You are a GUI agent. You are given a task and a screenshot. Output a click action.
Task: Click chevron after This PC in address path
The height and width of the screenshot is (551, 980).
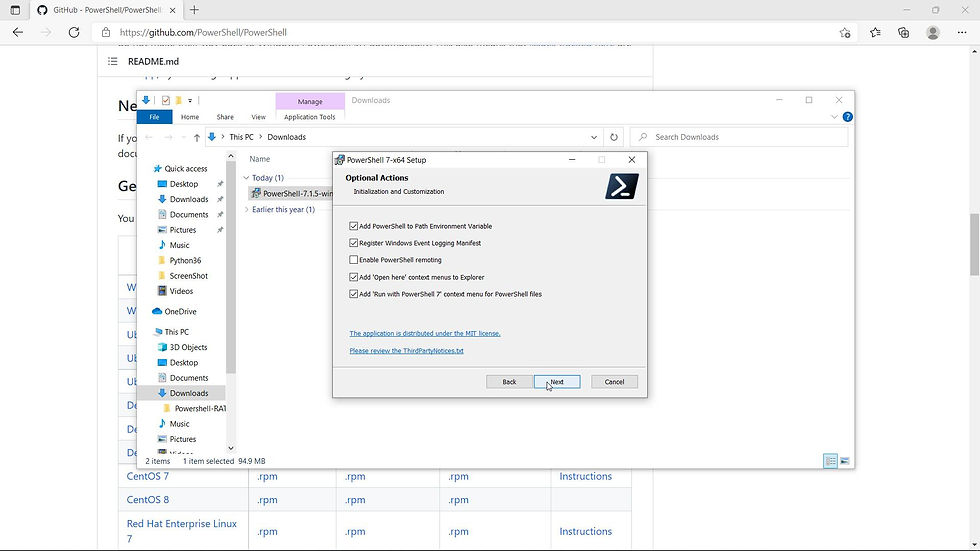click(x=261, y=137)
